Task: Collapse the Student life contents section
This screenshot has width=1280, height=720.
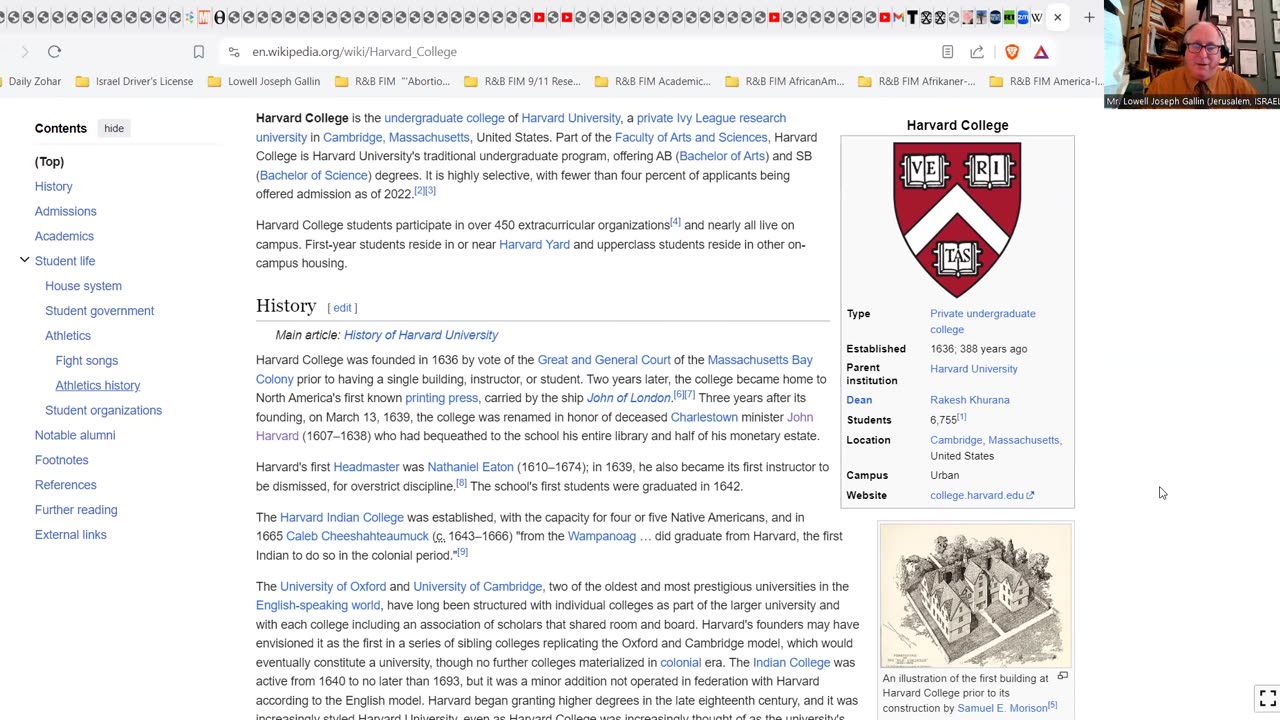Action: 24,260
